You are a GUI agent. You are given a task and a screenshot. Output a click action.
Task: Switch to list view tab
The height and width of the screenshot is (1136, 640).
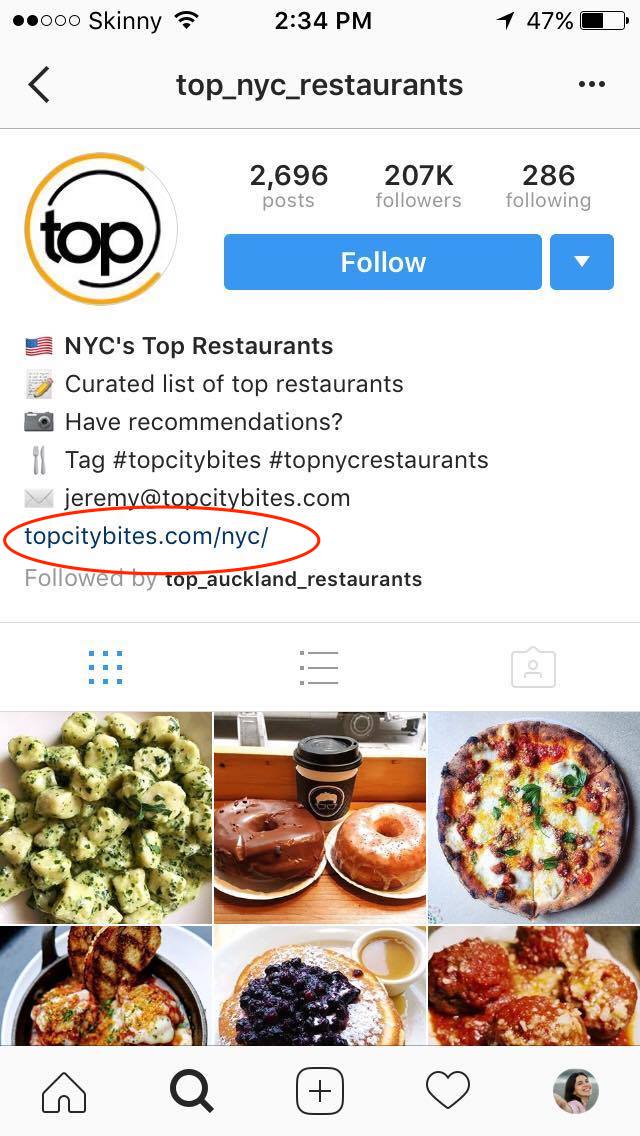point(319,667)
